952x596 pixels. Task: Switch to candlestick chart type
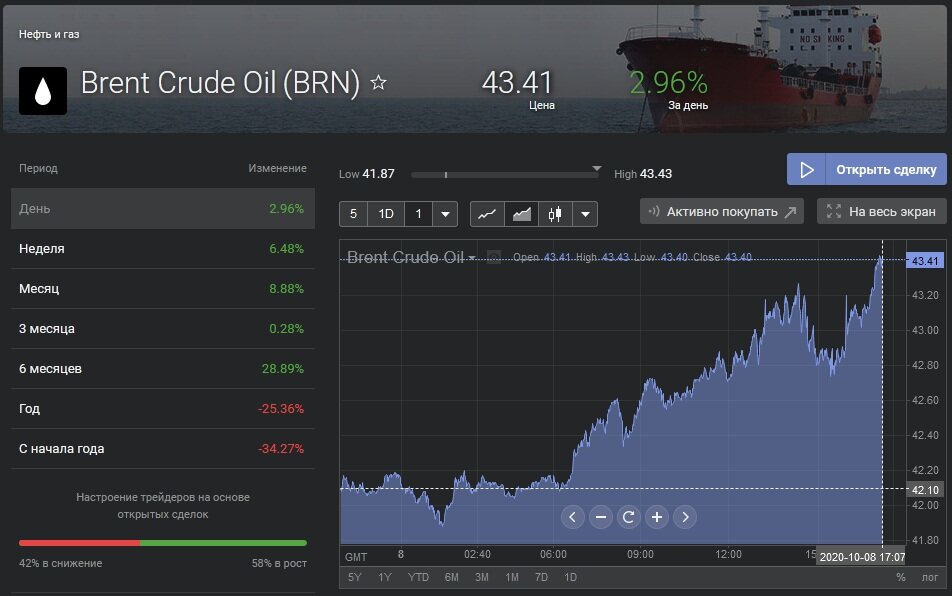click(x=555, y=213)
